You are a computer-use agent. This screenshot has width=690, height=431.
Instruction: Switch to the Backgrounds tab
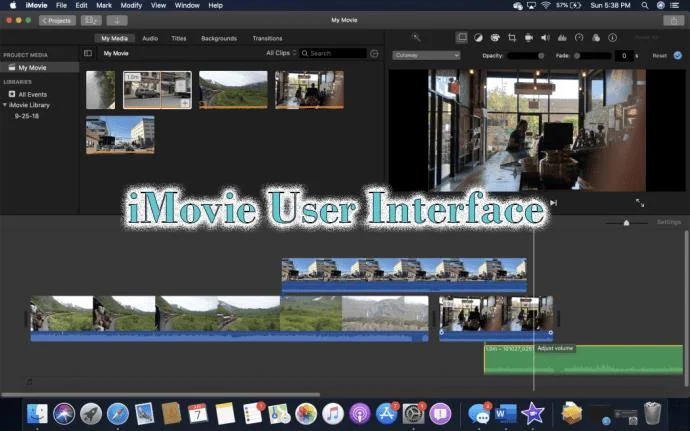point(219,38)
